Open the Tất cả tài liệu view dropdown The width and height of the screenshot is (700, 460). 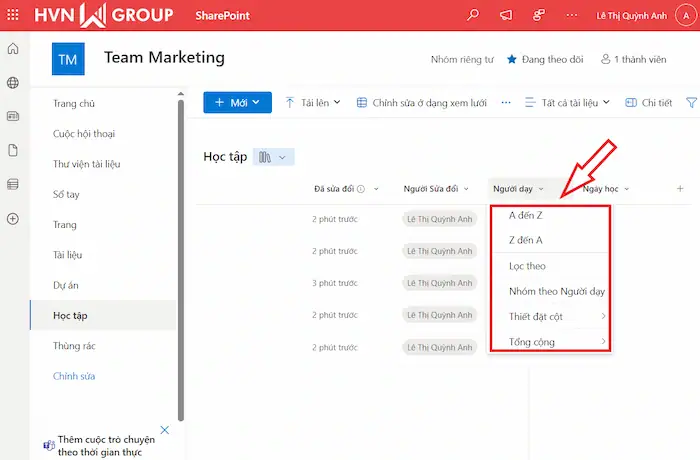click(568, 102)
